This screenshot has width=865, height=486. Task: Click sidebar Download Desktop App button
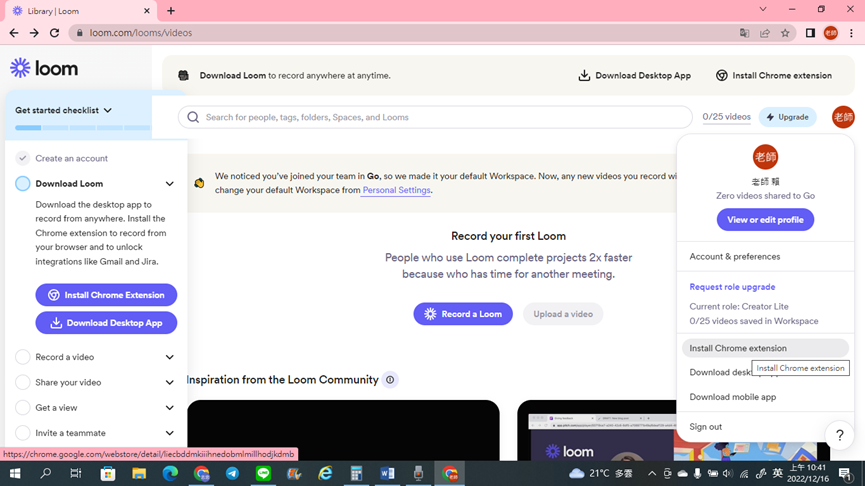(x=106, y=323)
